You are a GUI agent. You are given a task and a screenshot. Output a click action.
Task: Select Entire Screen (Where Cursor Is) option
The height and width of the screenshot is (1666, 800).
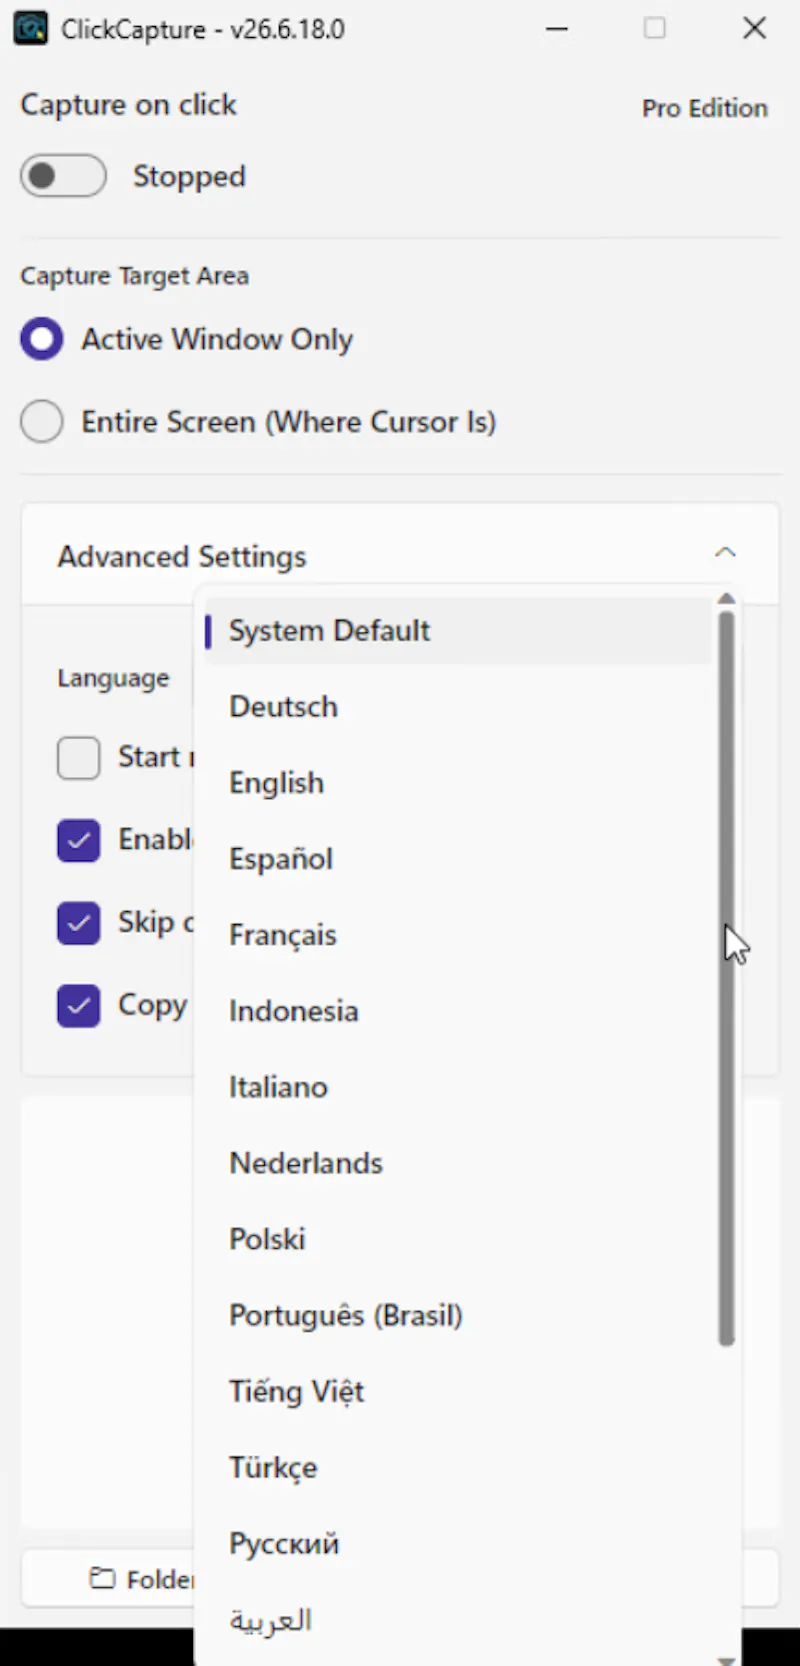pyautogui.click(x=42, y=421)
